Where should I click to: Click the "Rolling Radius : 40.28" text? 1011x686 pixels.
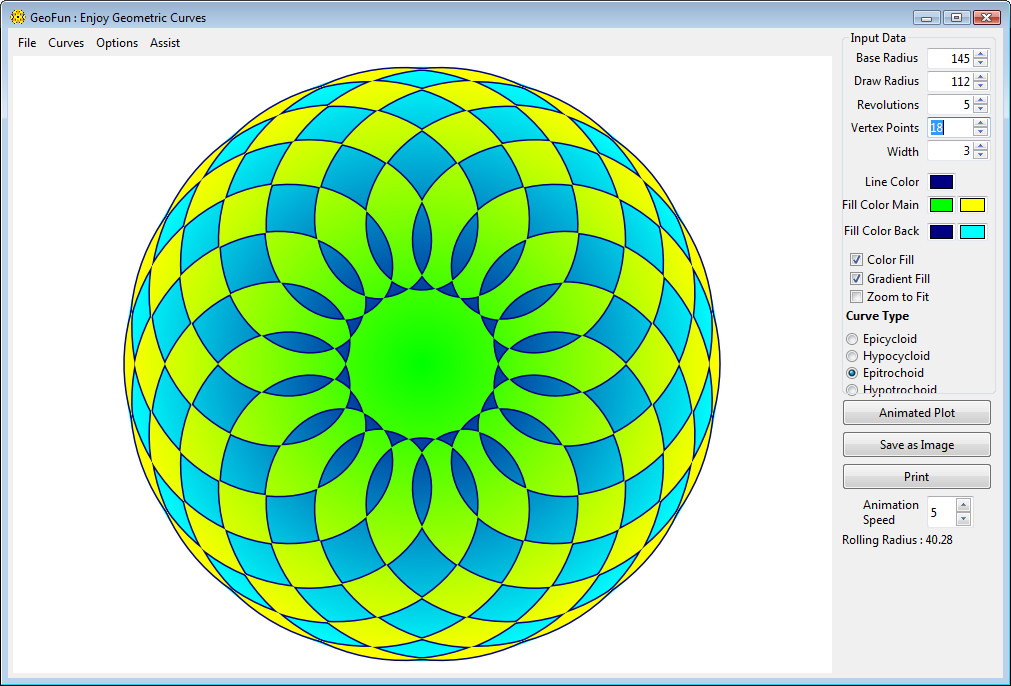897,540
